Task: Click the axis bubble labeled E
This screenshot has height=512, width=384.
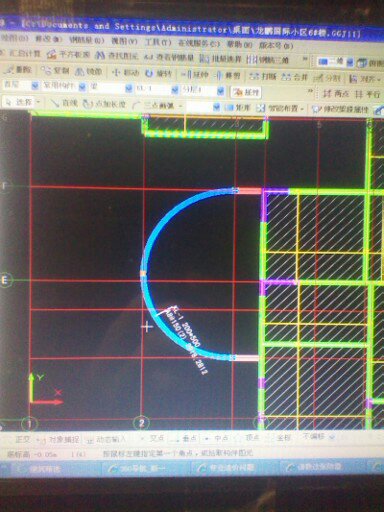Action: pyautogui.click(x=5, y=280)
